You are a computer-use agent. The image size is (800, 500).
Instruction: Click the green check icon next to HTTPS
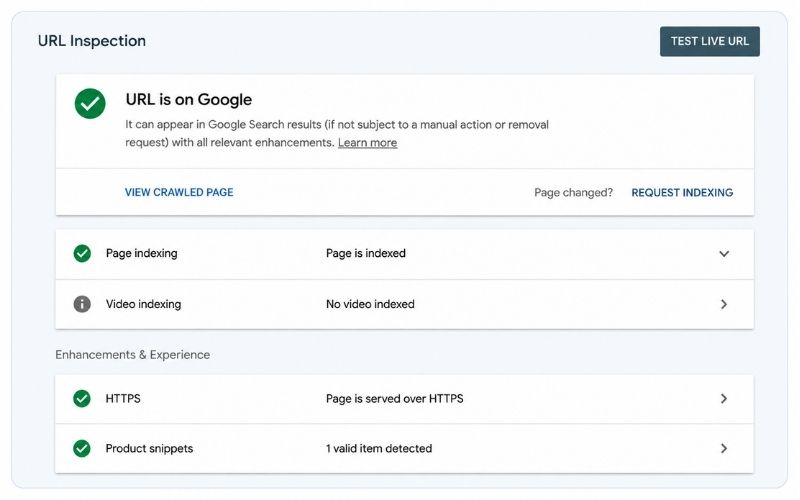tap(82, 398)
